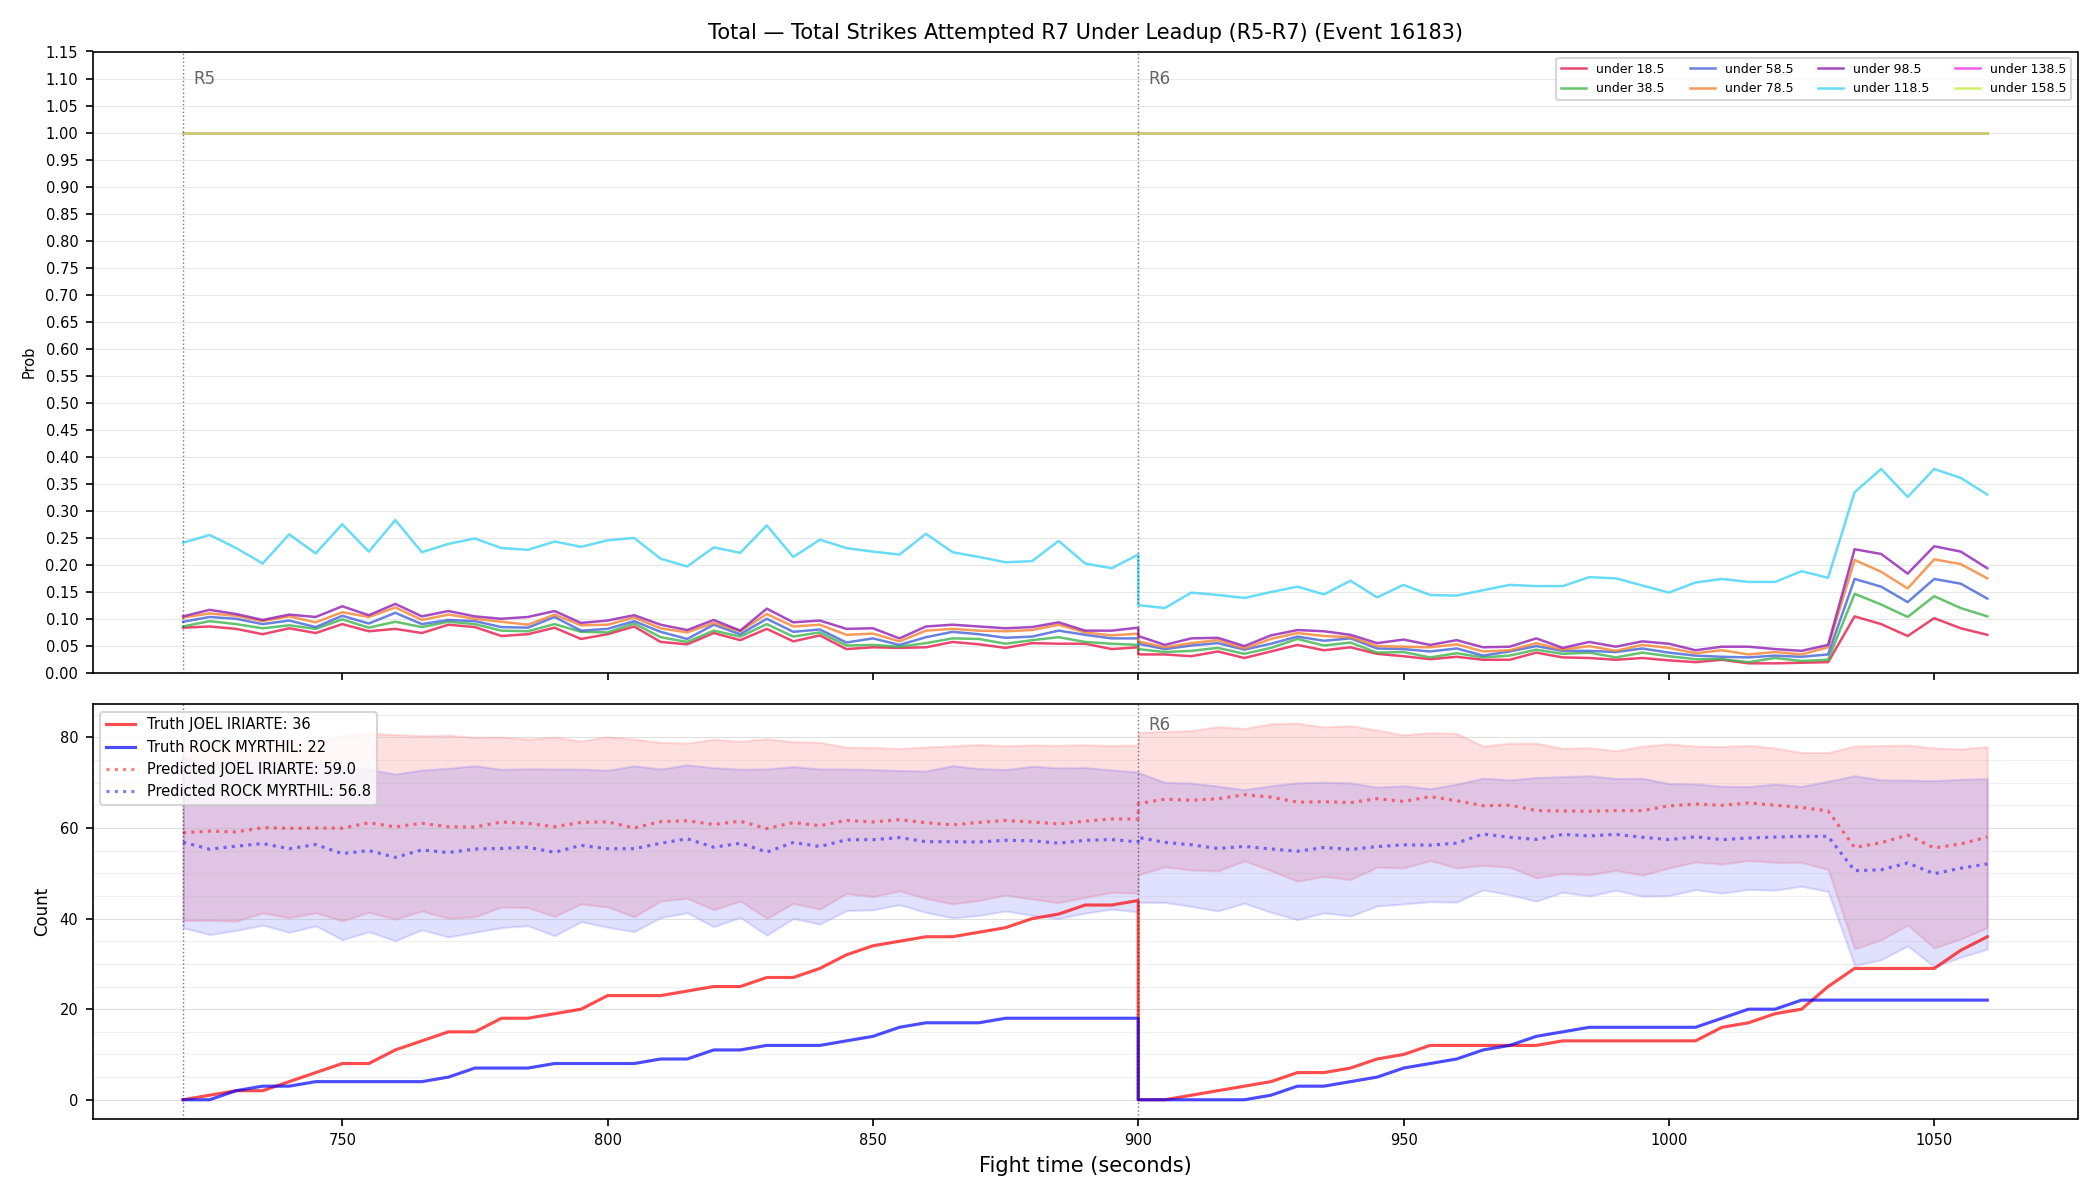
Task: Click the 0.50 tick on Prob axis
Action: pos(62,404)
